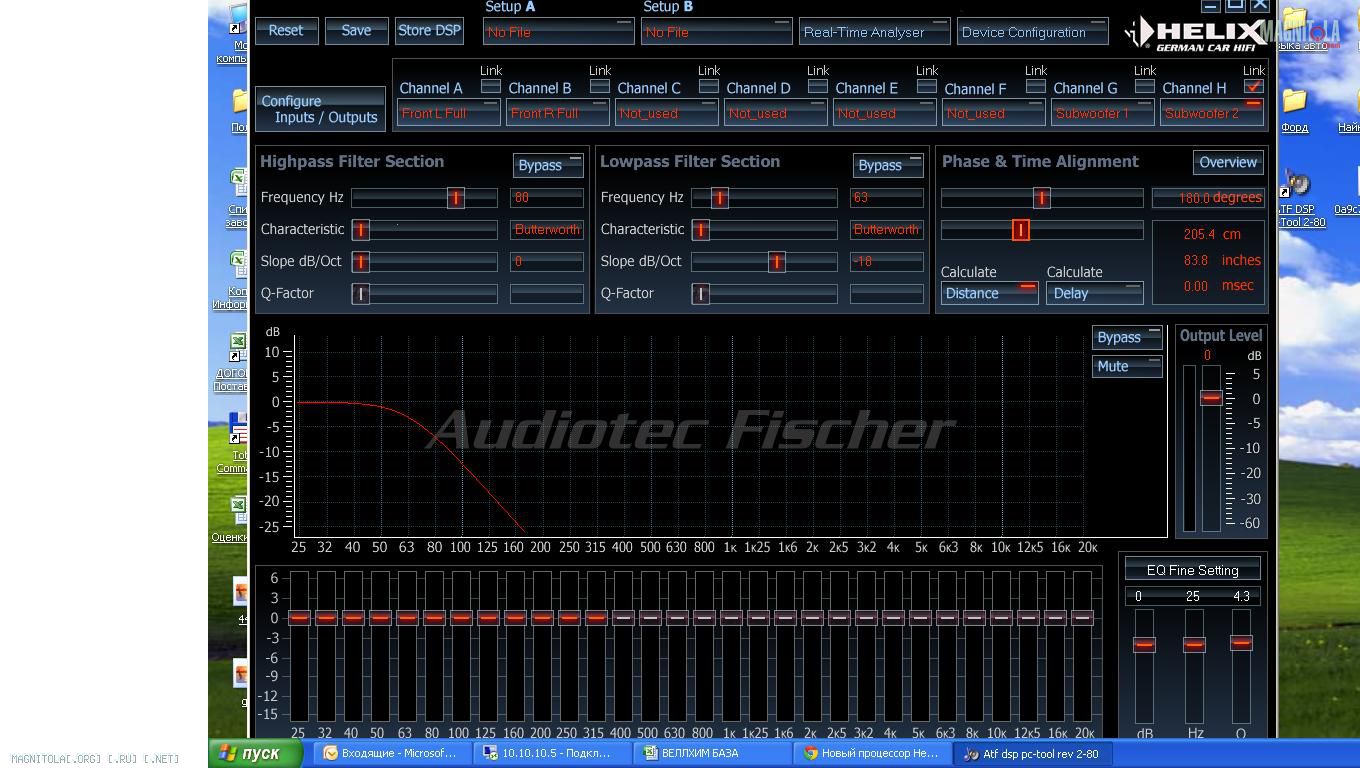Click the Store DSP button
This screenshot has height=768, width=1360.
[x=430, y=30]
